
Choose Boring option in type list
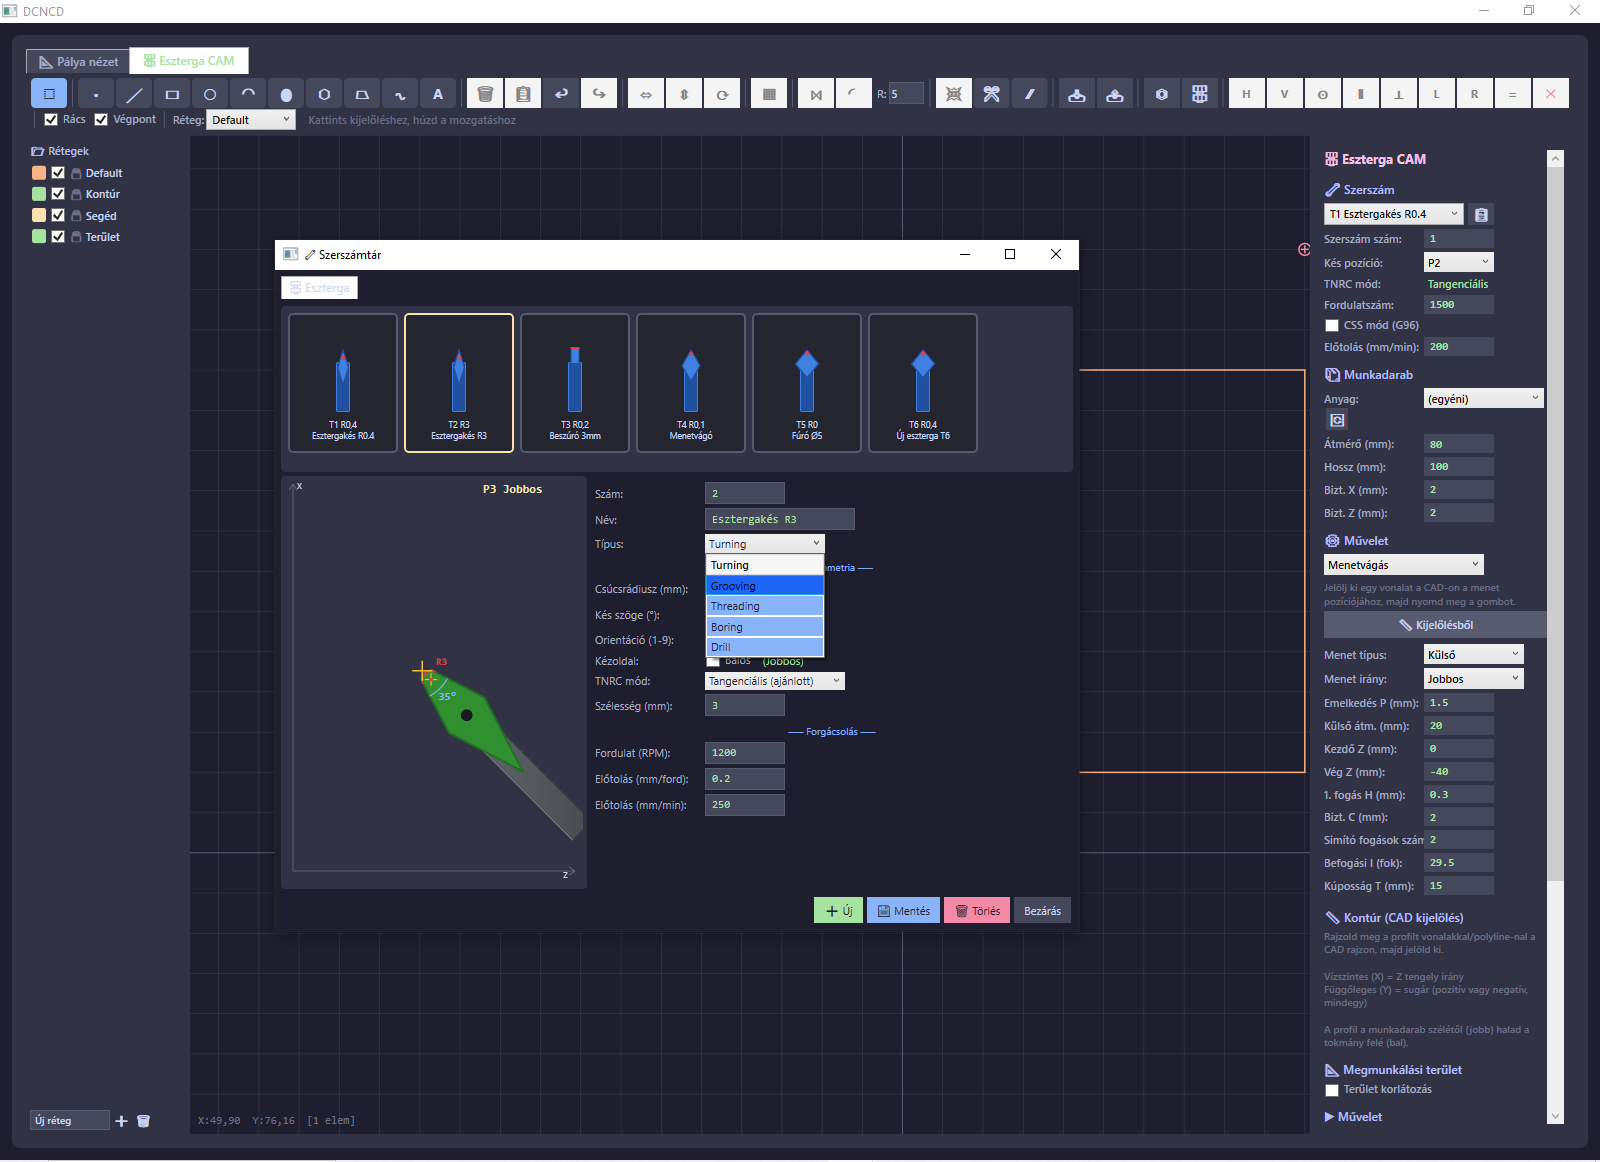765,627
